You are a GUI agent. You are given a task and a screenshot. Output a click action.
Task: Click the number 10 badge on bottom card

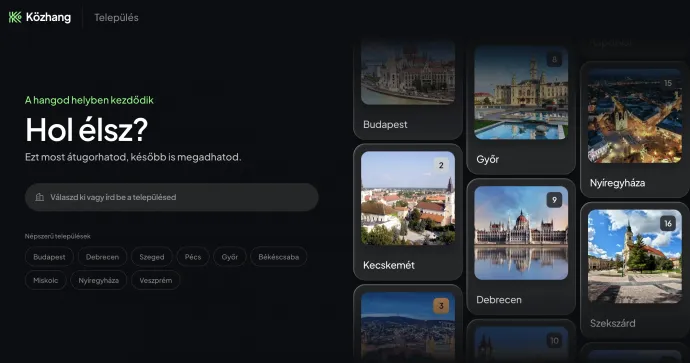[554, 341]
